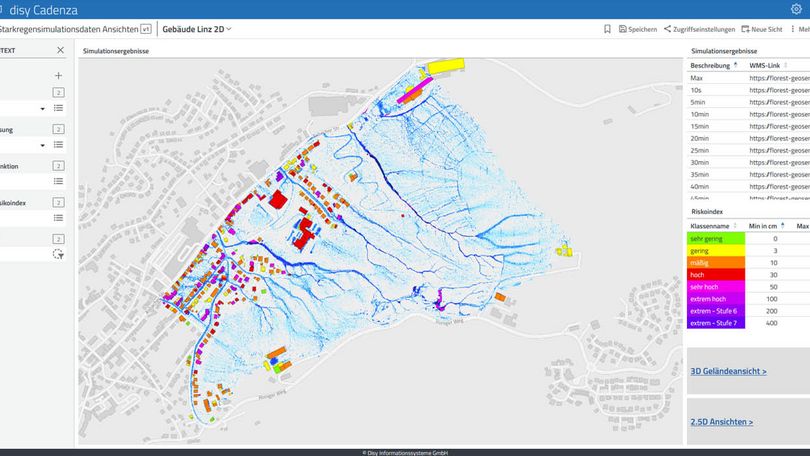Click the bookmark icon in toolbar

pyautogui.click(x=607, y=29)
